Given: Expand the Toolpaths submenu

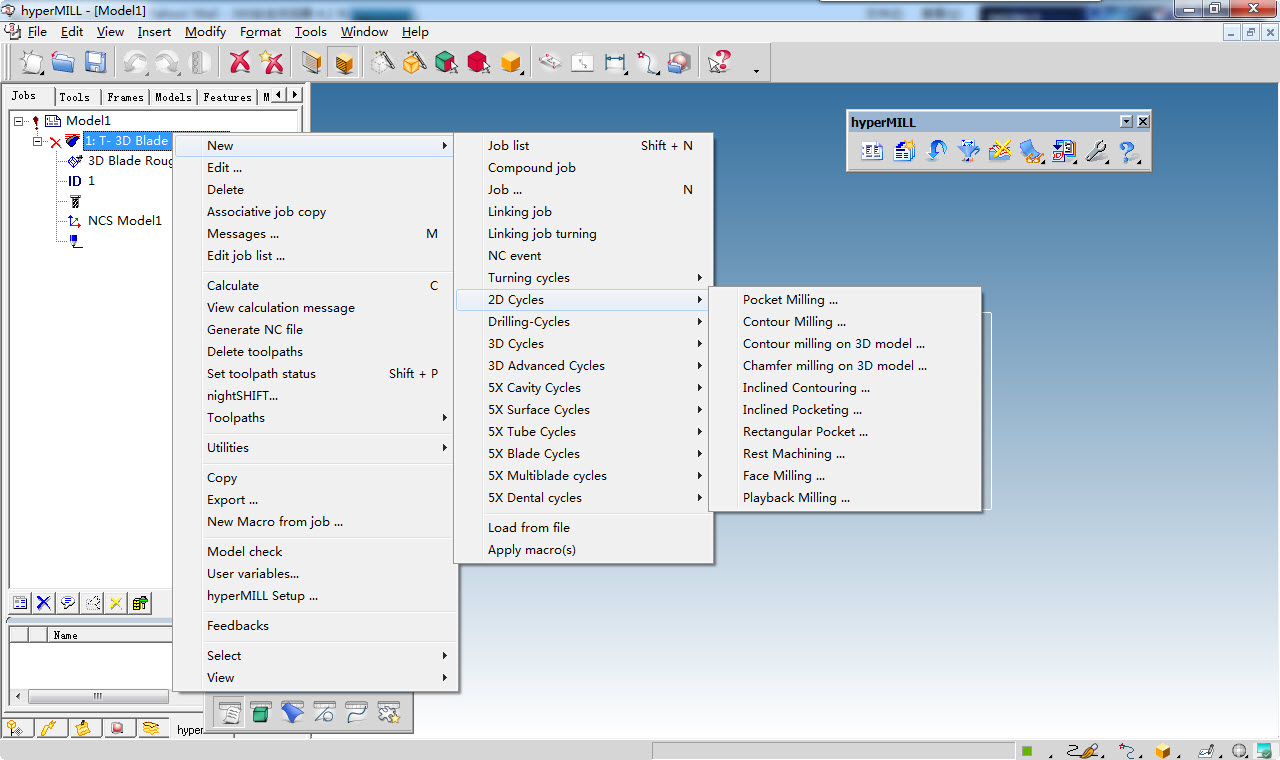Looking at the screenshot, I should tap(315, 418).
